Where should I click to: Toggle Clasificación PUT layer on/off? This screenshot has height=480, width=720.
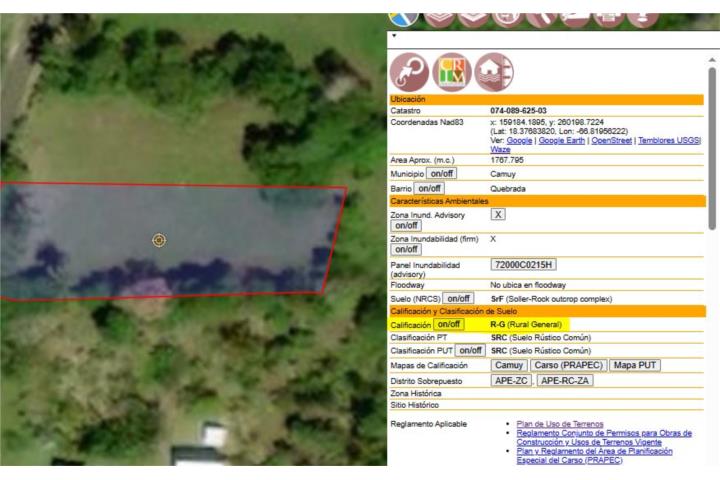pos(470,350)
